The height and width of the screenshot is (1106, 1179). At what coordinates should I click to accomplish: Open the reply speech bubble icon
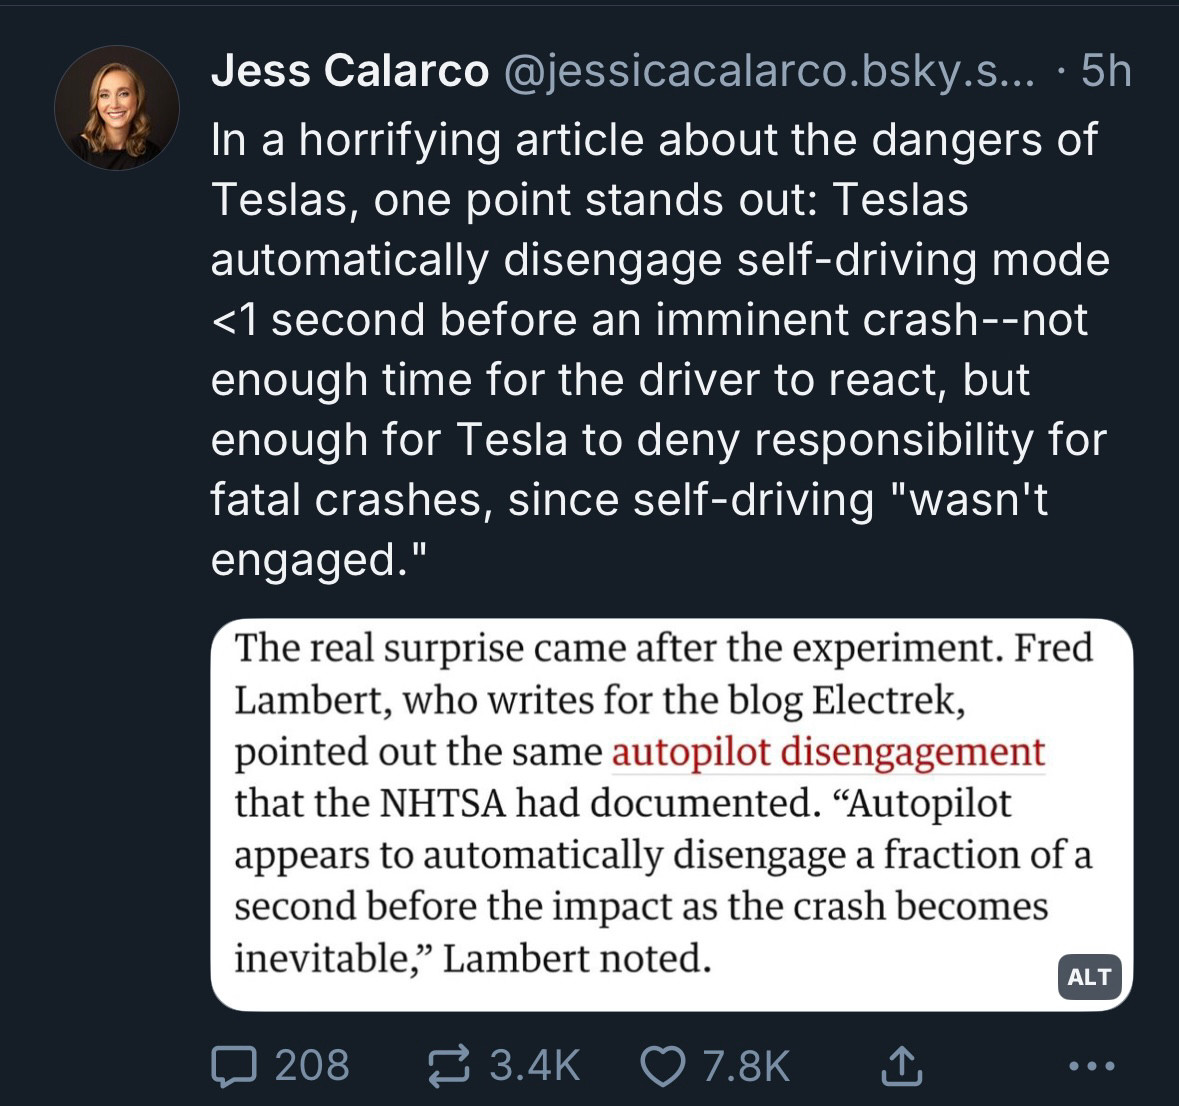pyautogui.click(x=234, y=1065)
